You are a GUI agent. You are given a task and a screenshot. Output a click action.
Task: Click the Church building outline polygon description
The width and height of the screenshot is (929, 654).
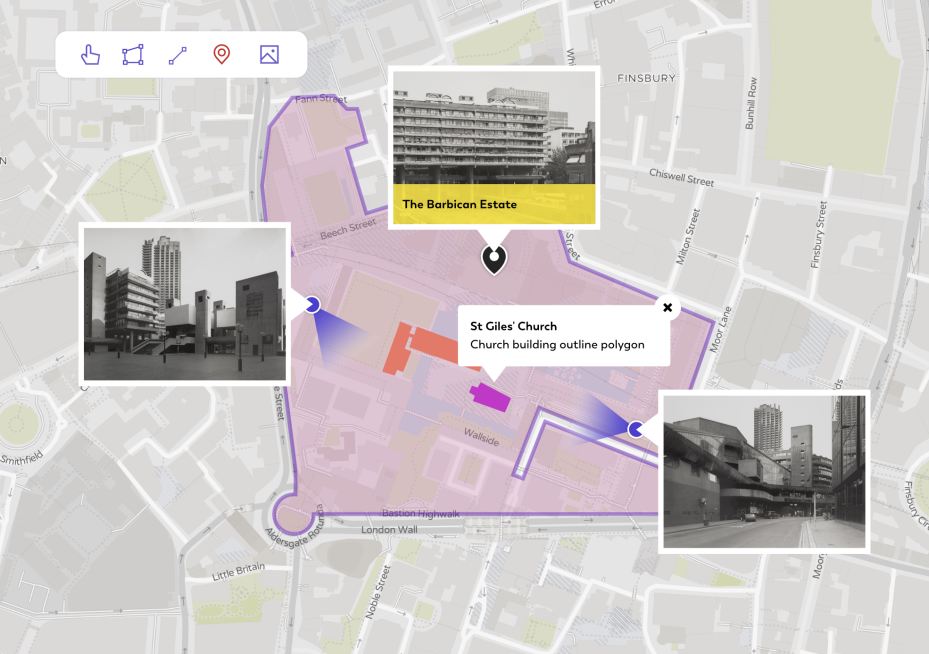coord(557,345)
